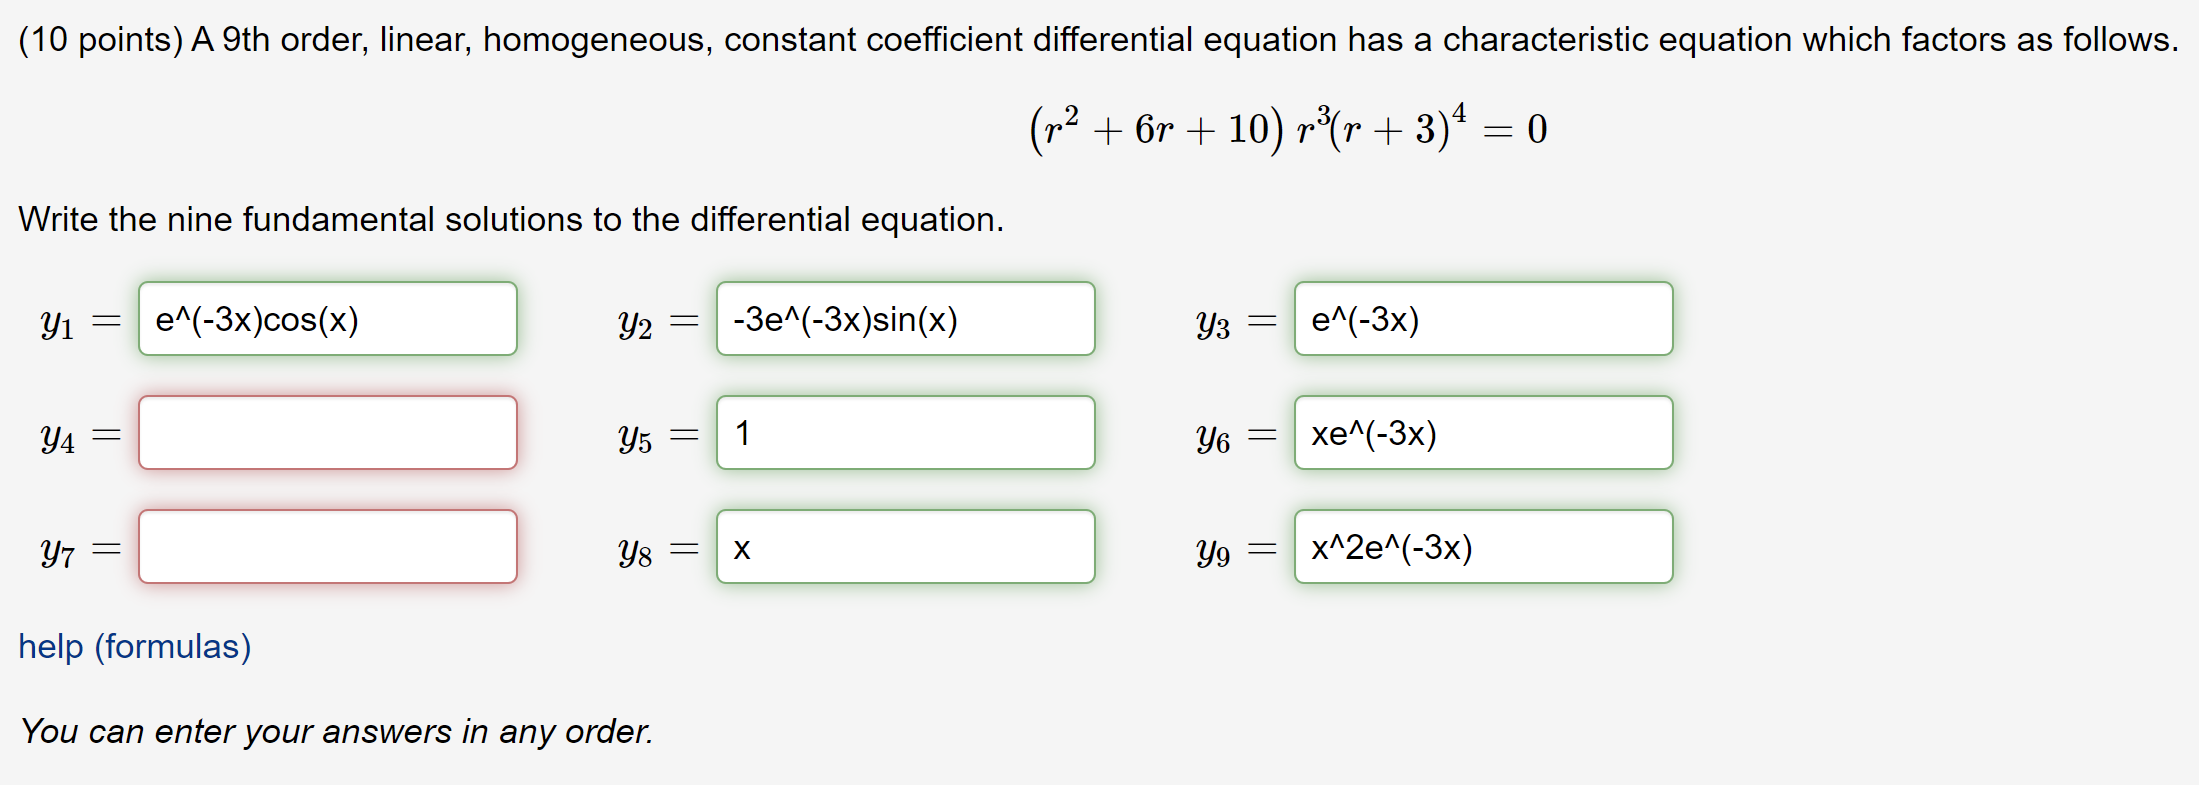Click the characteristic equation formula

(x=1288, y=129)
